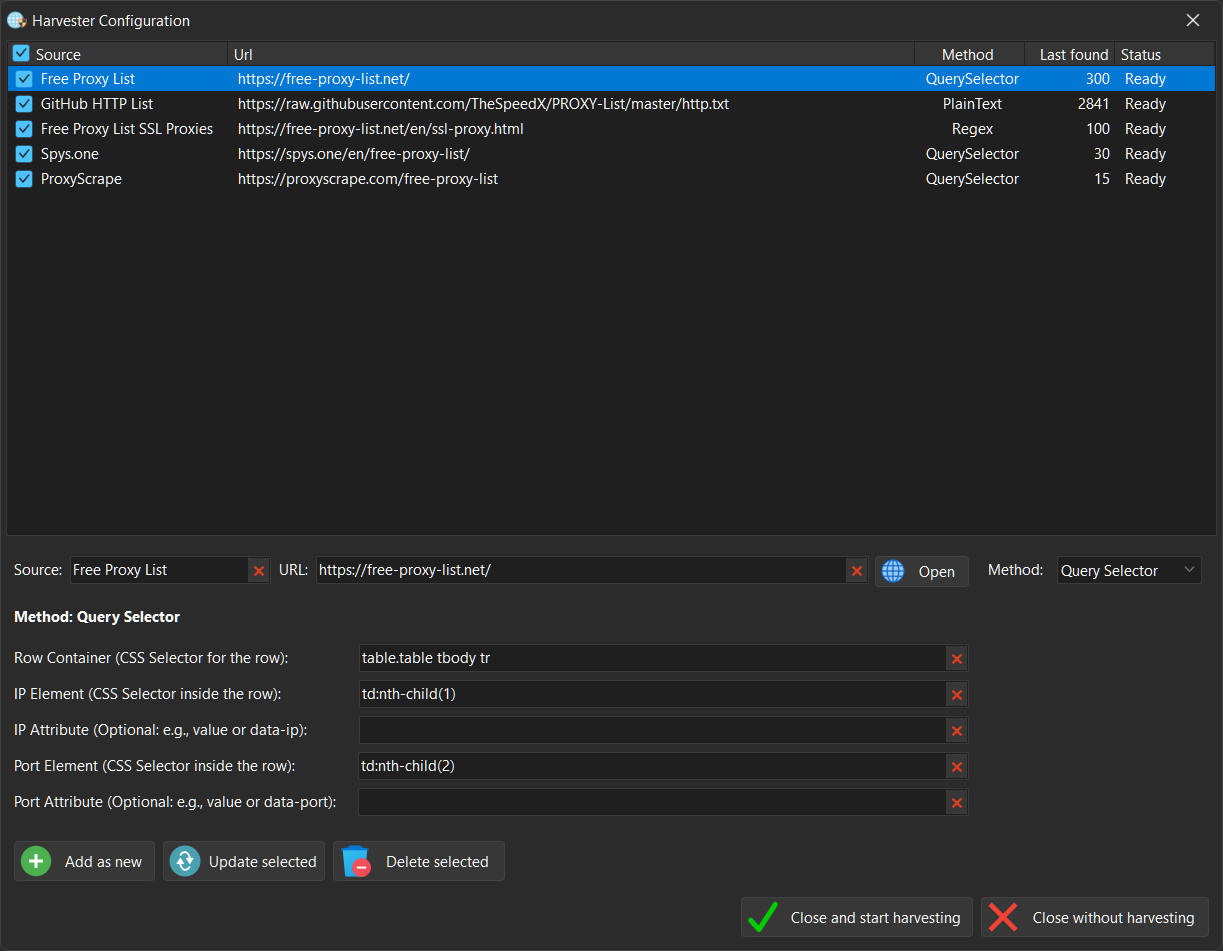1223x951 pixels.
Task: Clear the URL field with its red X
Action: tap(857, 571)
